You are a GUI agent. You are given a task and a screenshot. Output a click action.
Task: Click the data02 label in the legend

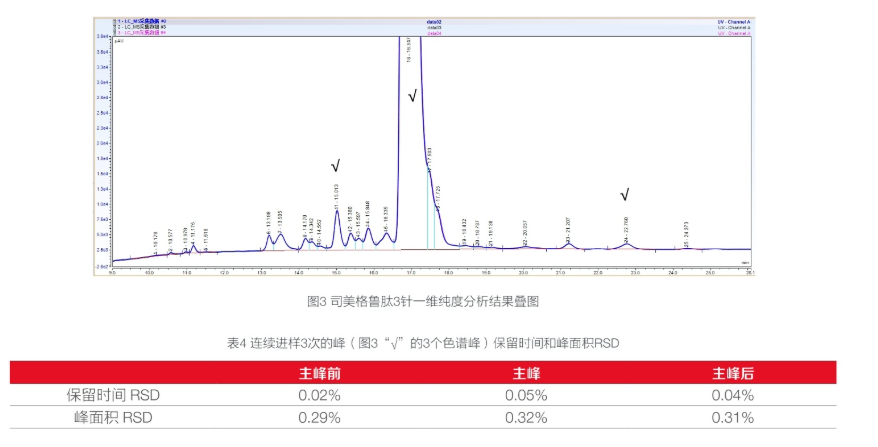(435, 22)
